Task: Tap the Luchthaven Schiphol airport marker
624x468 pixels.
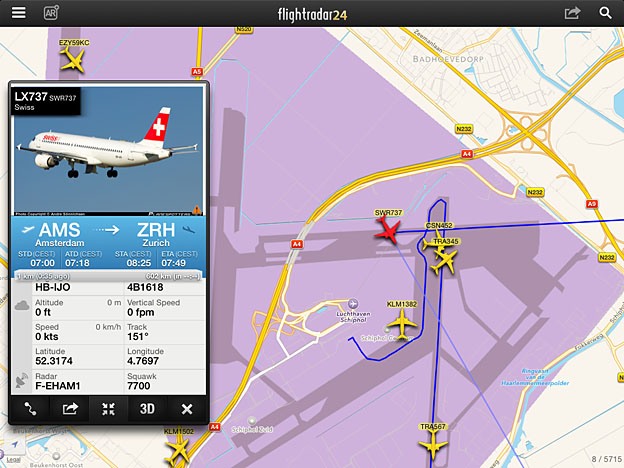Action: coord(353,304)
